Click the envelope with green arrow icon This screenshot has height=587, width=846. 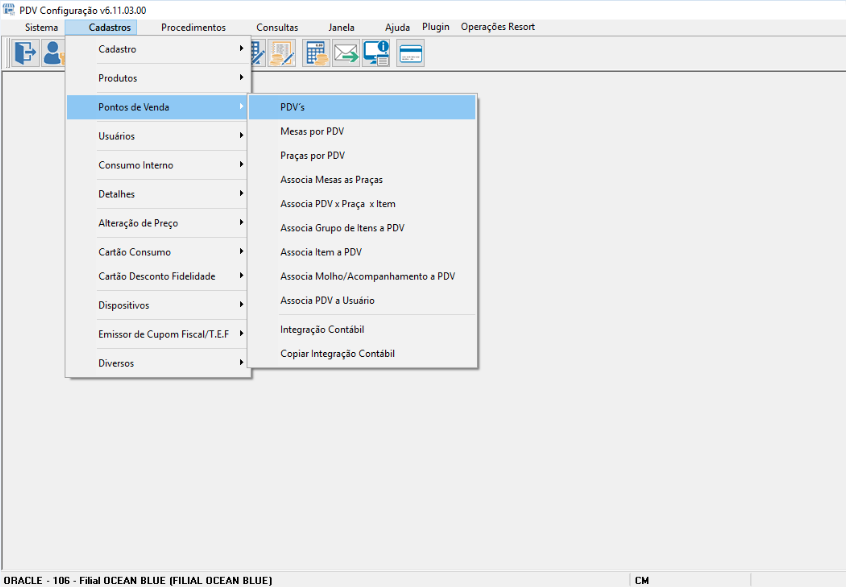point(346,53)
